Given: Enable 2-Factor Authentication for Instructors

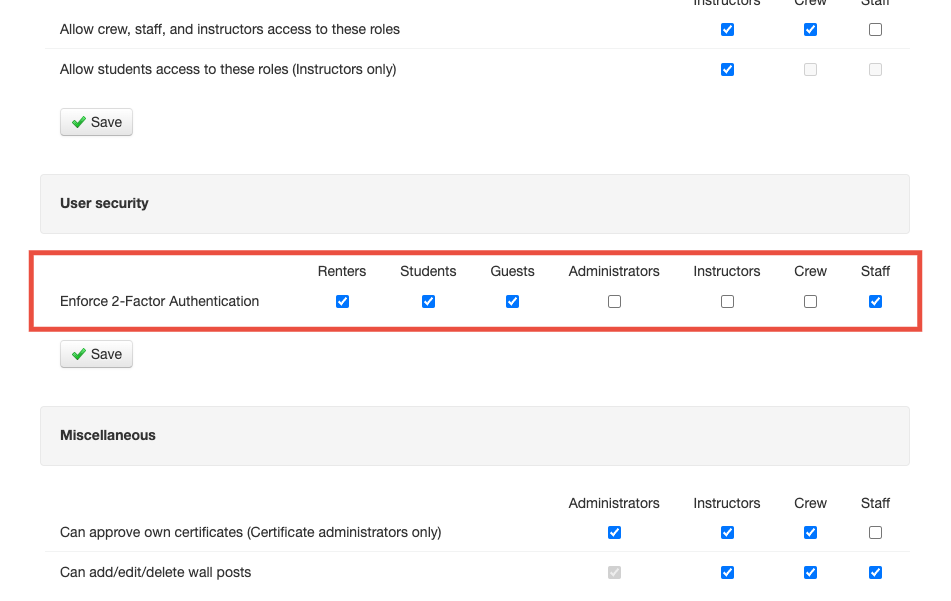Looking at the screenshot, I should [727, 301].
